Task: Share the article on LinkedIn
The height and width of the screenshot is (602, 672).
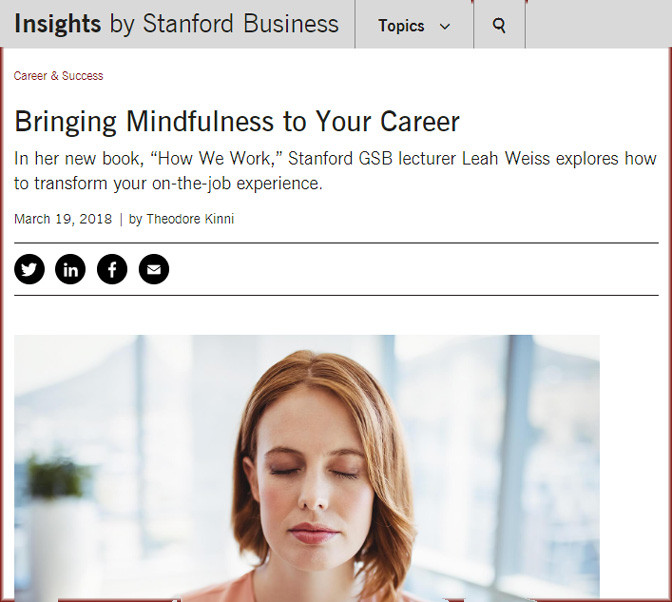Action: point(70,269)
